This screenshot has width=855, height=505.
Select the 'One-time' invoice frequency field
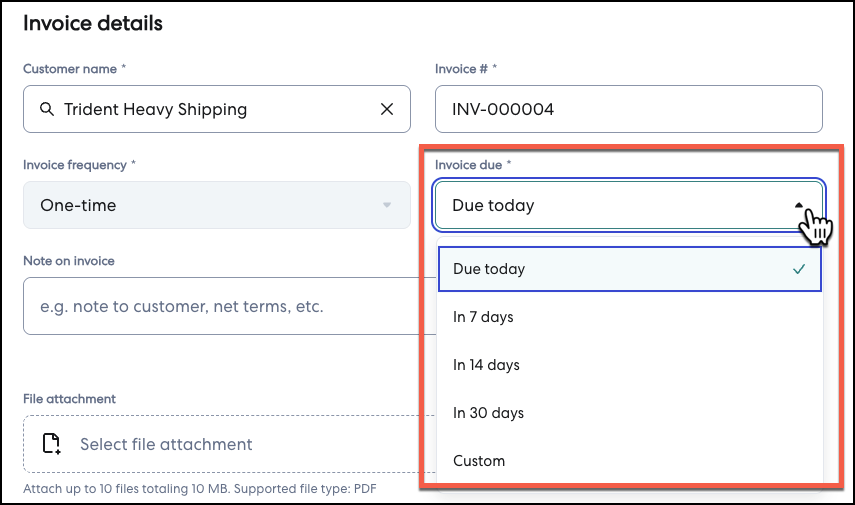[200, 205]
